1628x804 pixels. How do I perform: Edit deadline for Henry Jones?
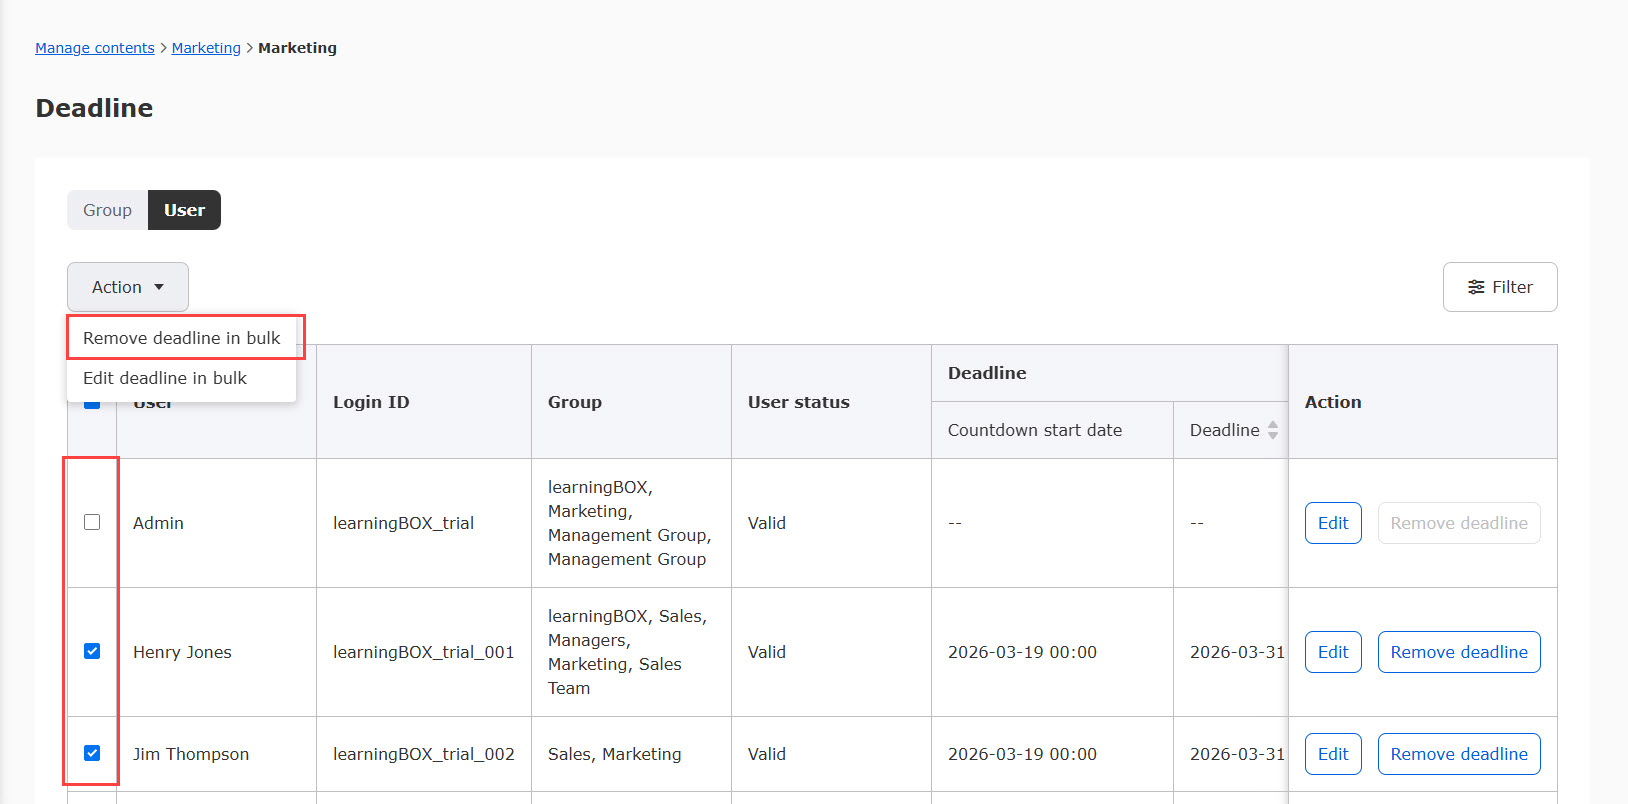pyautogui.click(x=1332, y=652)
